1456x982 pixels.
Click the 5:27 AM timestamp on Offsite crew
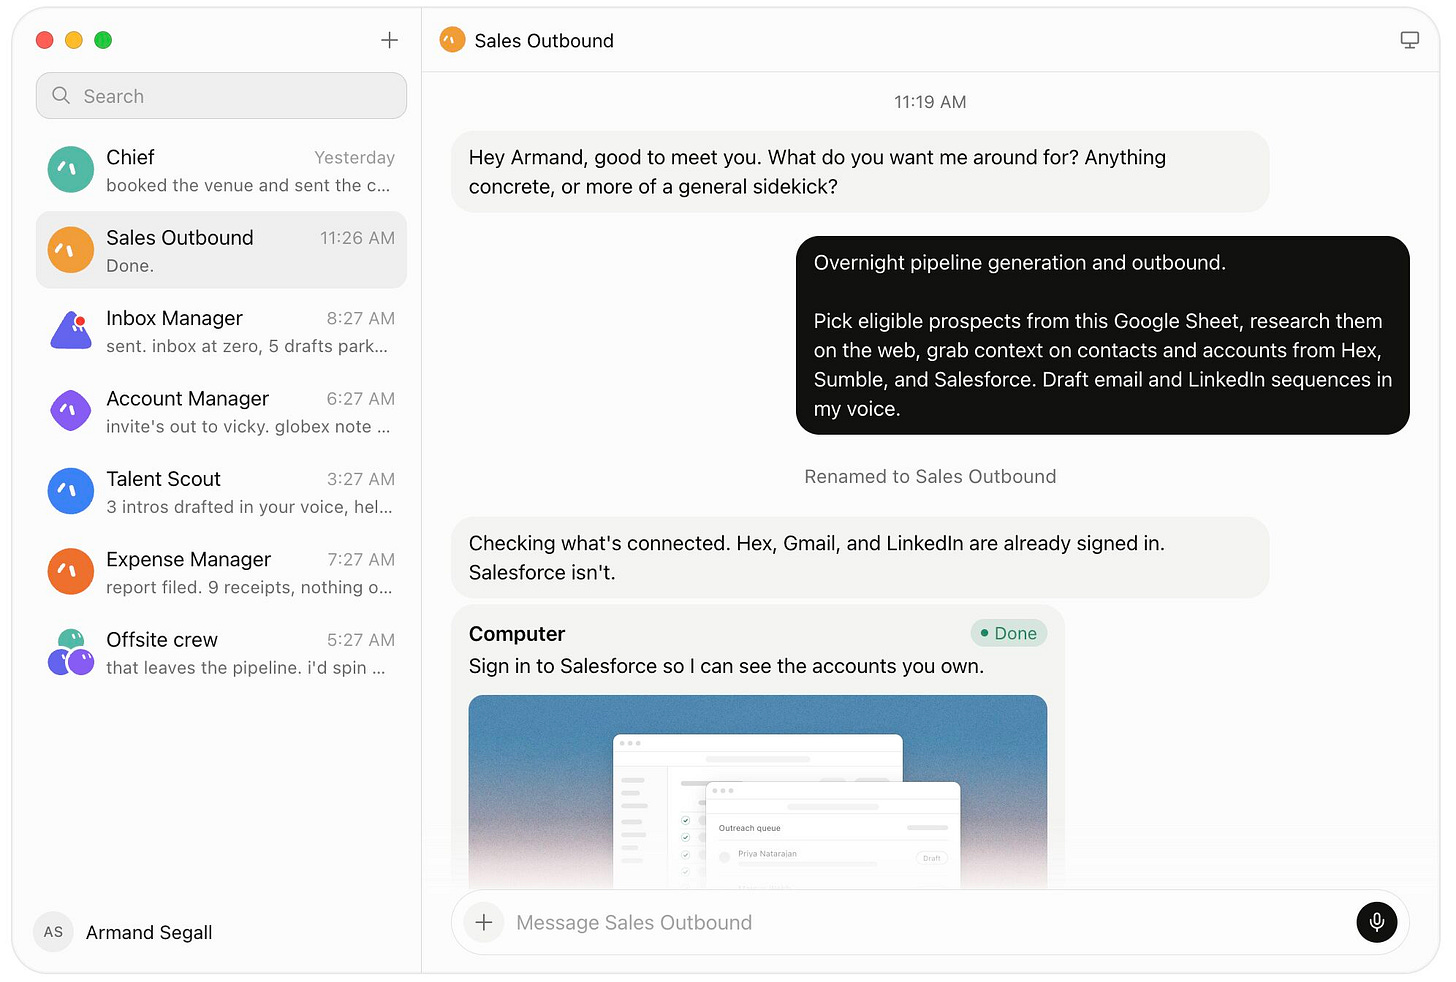coord(361,640)
